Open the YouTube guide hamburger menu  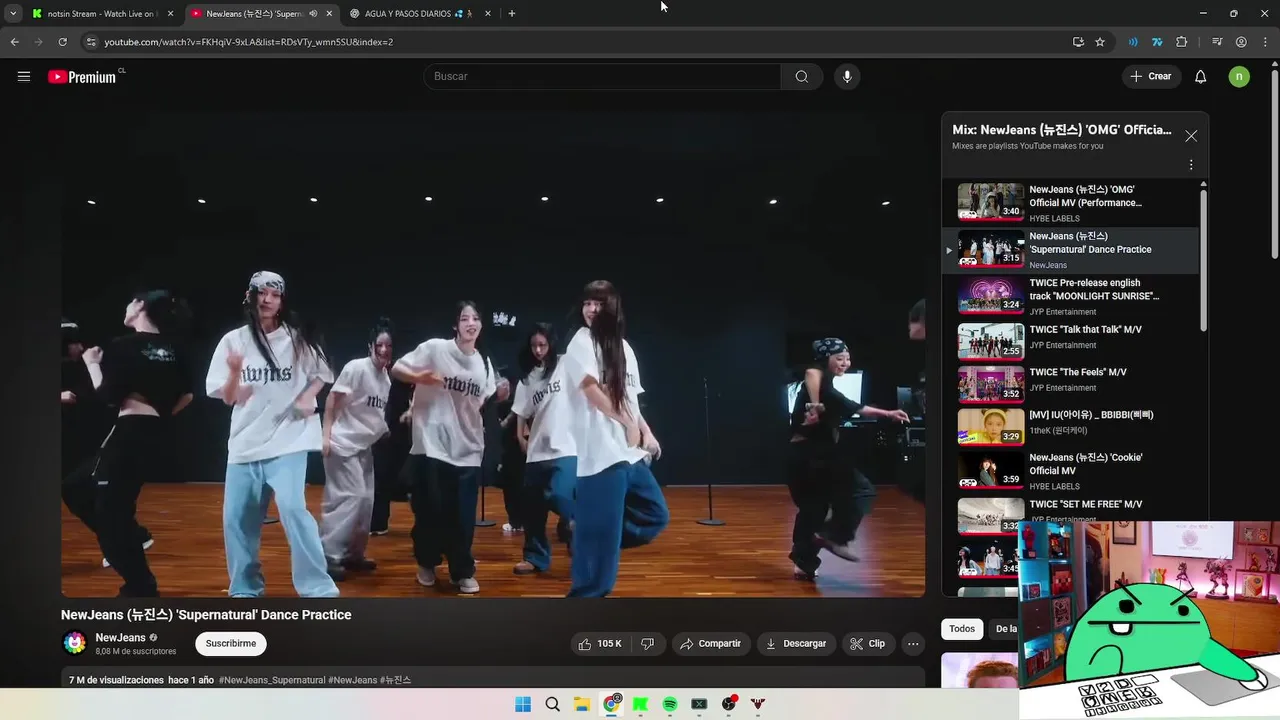click(x=24, y=76)
